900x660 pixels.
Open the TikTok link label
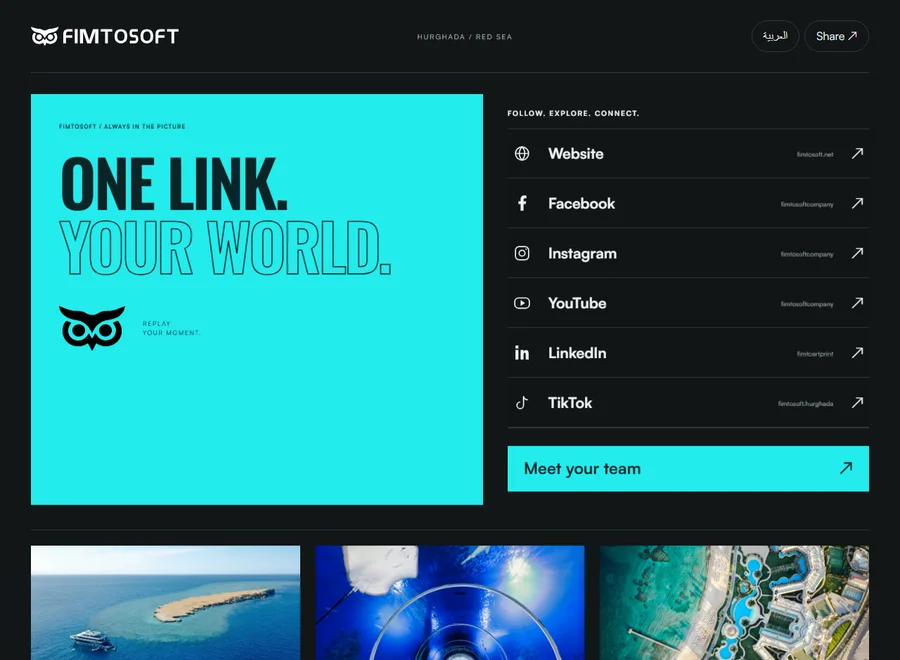pyautogui.click(x=569, y=403)
